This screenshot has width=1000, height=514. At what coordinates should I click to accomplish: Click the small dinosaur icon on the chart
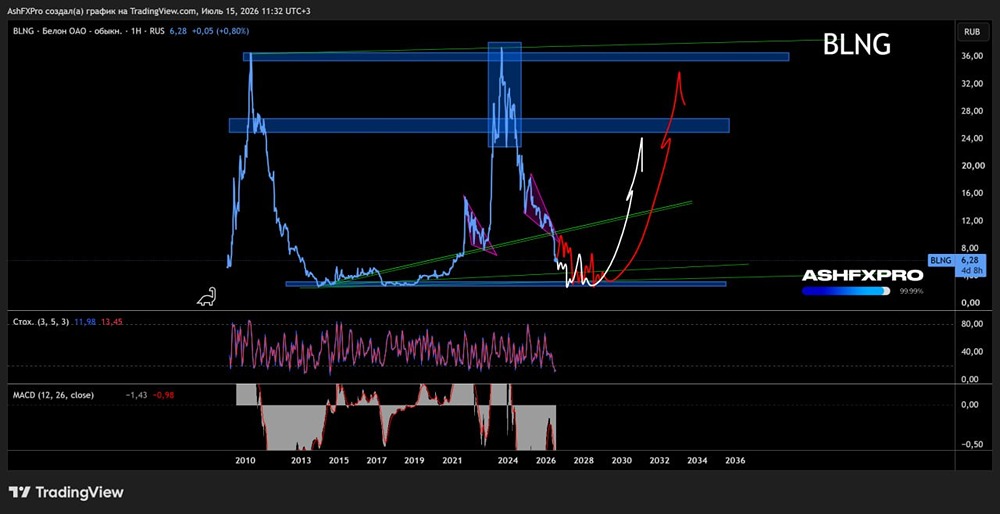[x=206, y=296]
